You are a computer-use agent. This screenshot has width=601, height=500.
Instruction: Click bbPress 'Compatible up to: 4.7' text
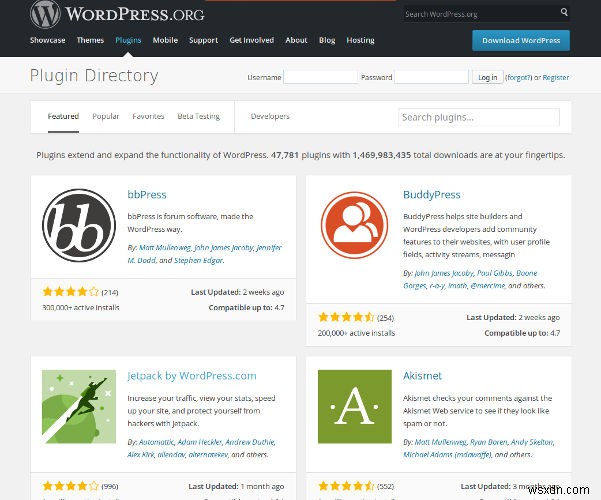[x=246, y=308]
